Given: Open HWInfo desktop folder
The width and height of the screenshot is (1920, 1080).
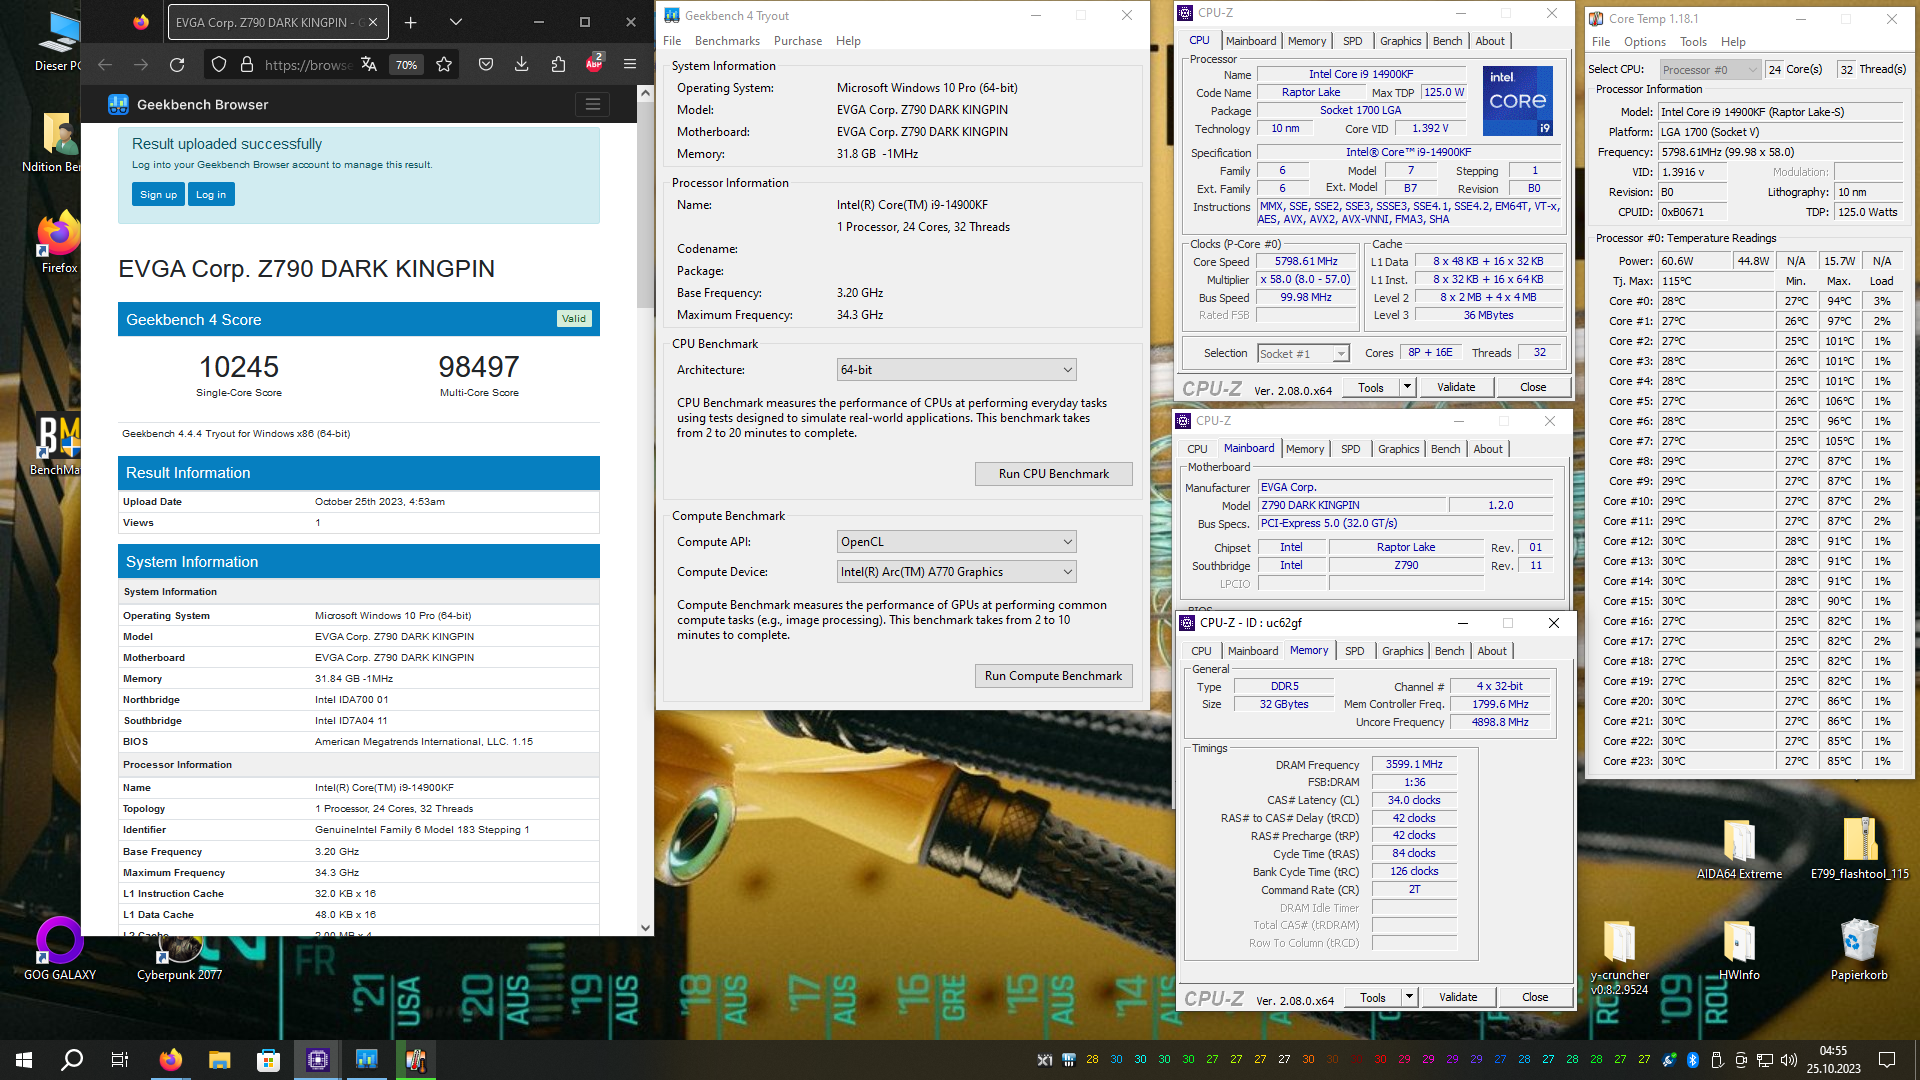Looking at the screenshot, I should click(1739, 950).
